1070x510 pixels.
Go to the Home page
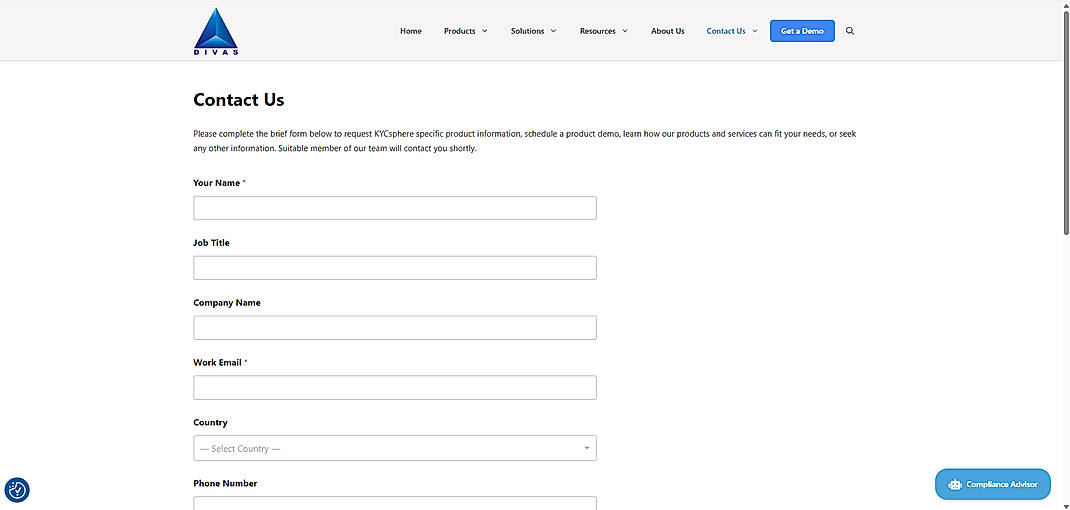(411, 31)
